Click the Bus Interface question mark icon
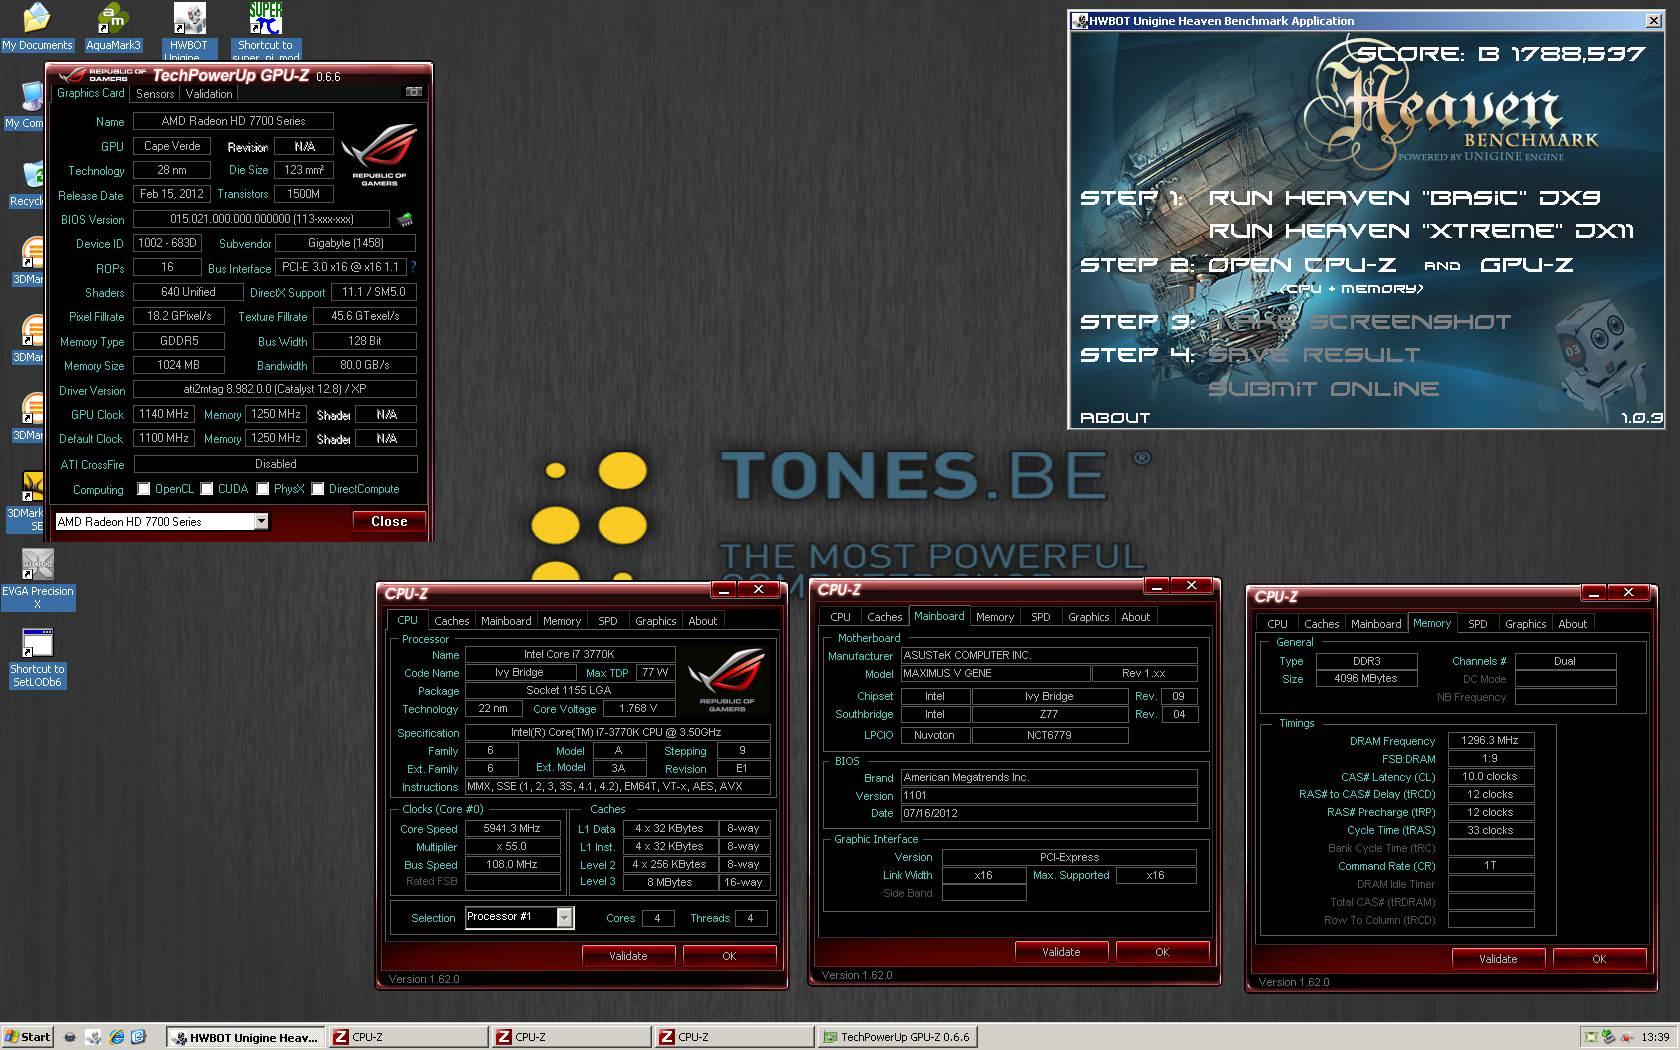 pos(413,267)
